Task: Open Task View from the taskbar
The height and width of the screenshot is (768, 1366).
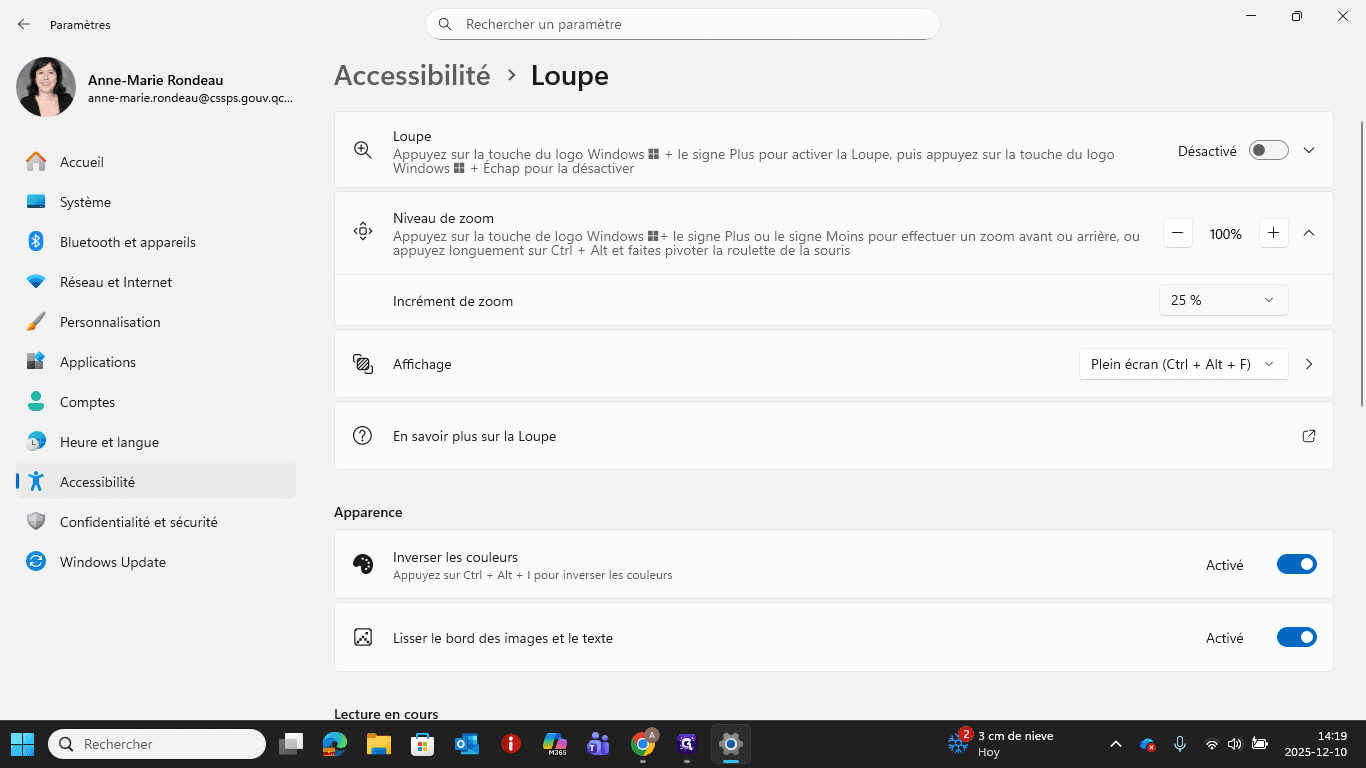Action: pos(291,744)
